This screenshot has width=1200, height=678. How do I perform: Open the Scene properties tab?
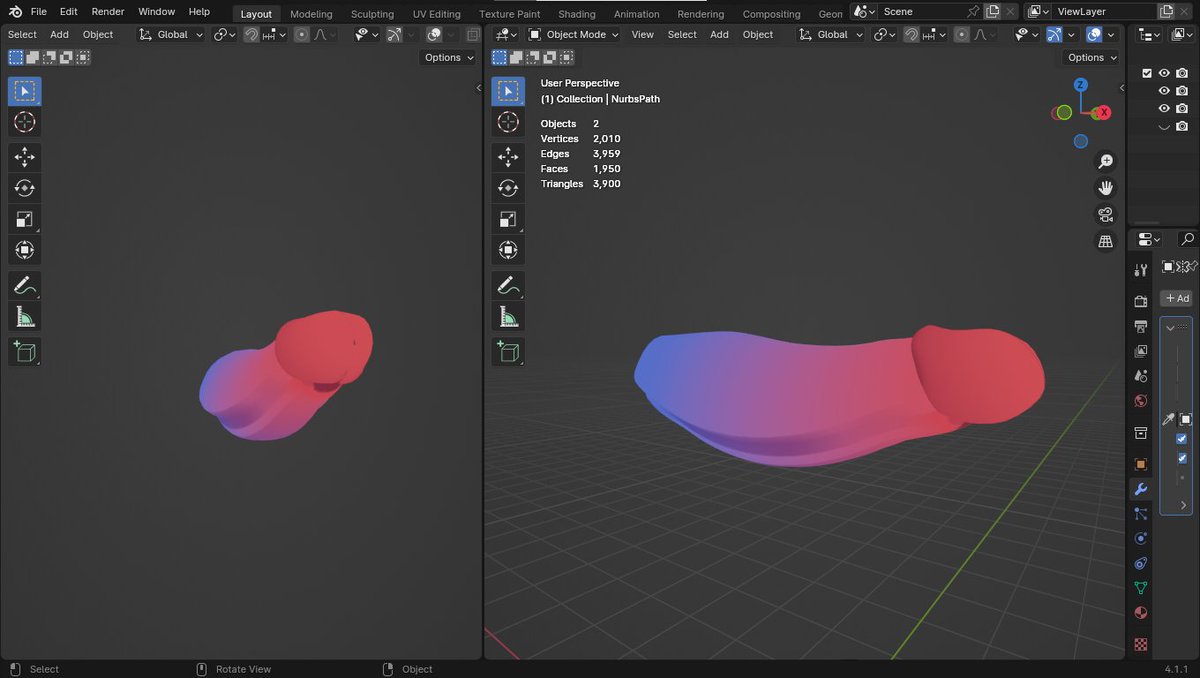pos(1141,376)
